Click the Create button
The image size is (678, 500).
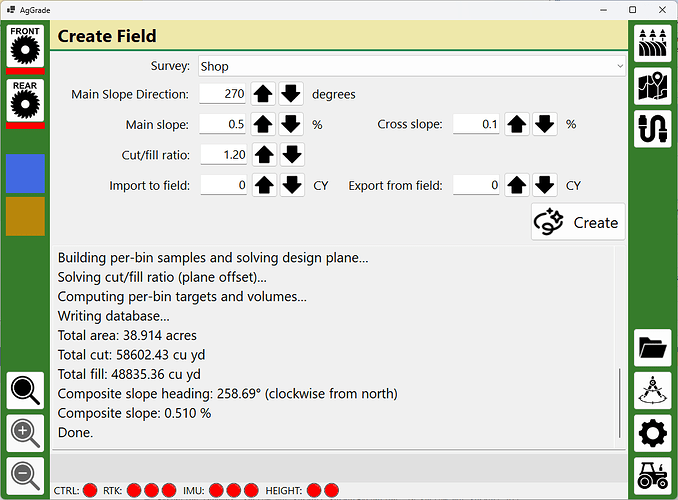pos(578,222)
